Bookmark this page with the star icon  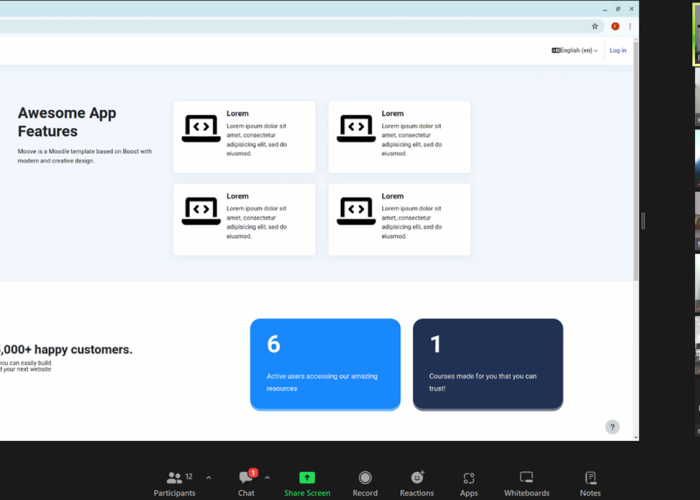pos(595,26)
